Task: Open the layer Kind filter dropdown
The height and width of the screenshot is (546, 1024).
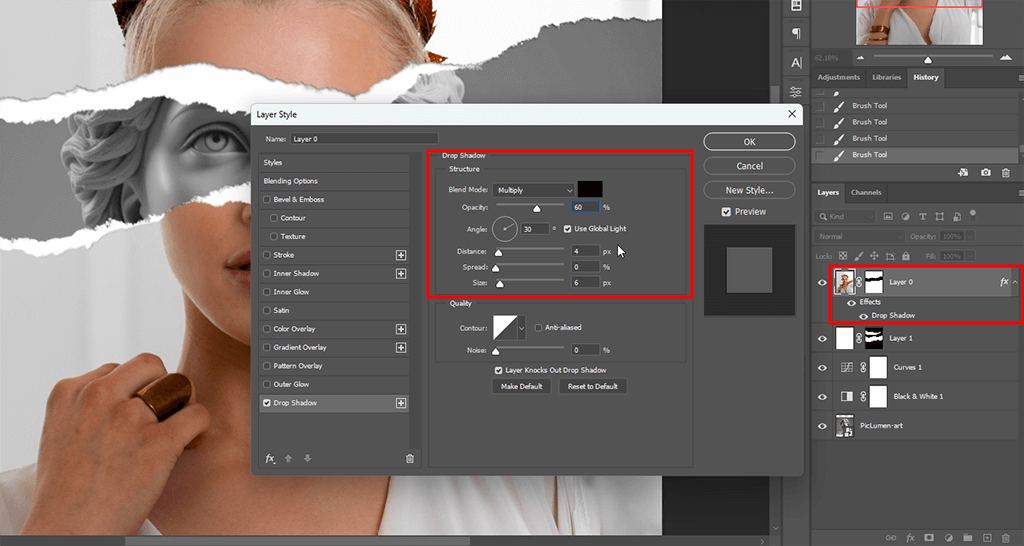Action: [x=844, y=216]
